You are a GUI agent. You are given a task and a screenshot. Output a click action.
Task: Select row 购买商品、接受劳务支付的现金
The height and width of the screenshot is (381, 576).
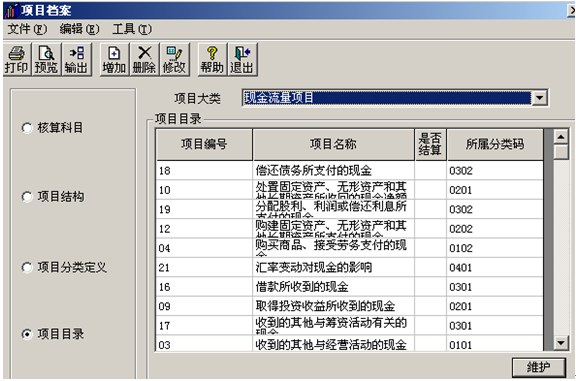350,248
